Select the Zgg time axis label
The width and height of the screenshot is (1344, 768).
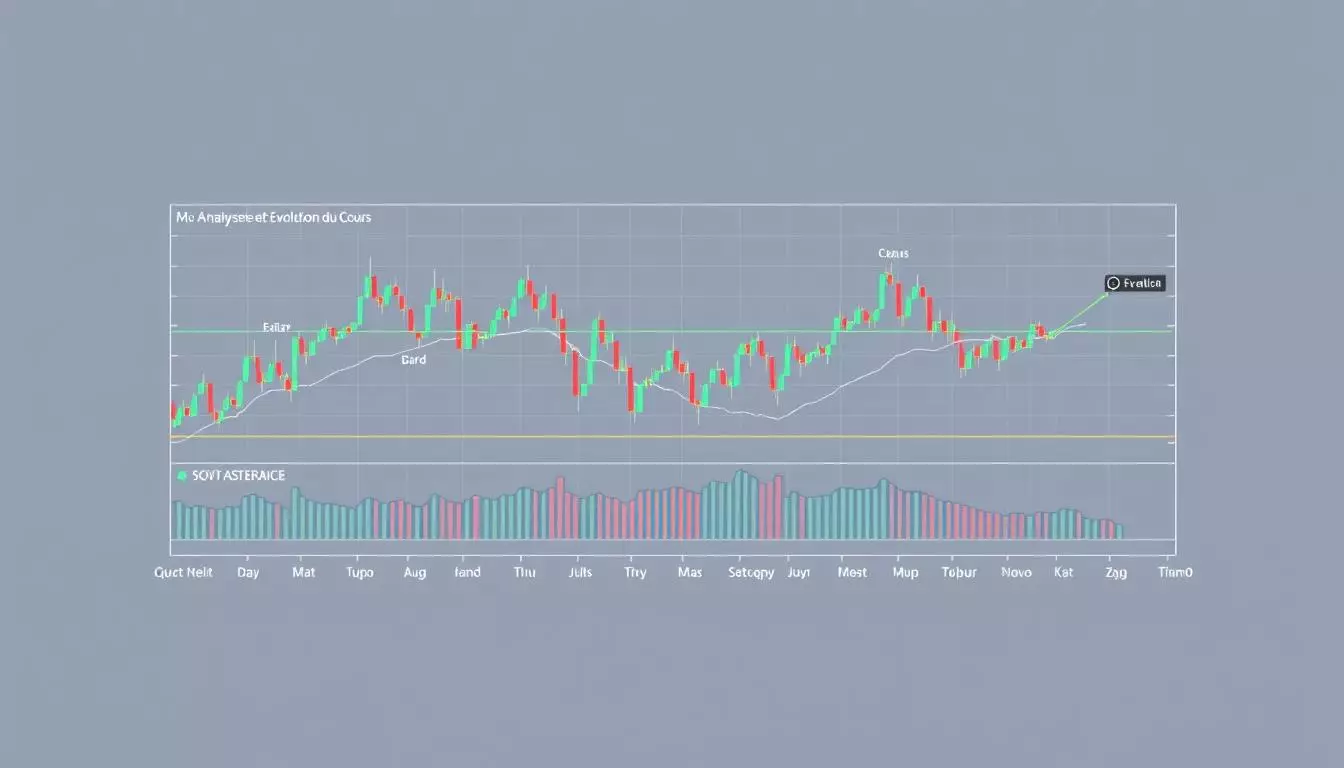(1116, 573)
